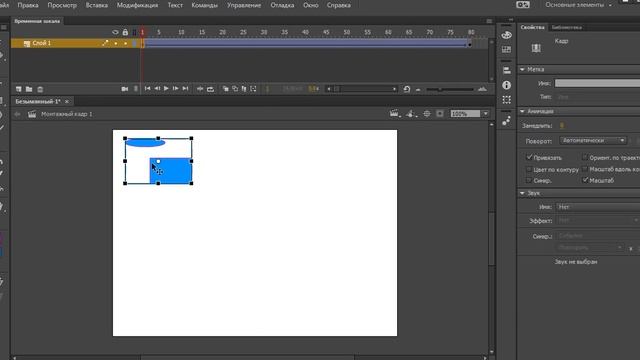
Task: Close the Безымянный-1 document tab
Action: (67, 101)
